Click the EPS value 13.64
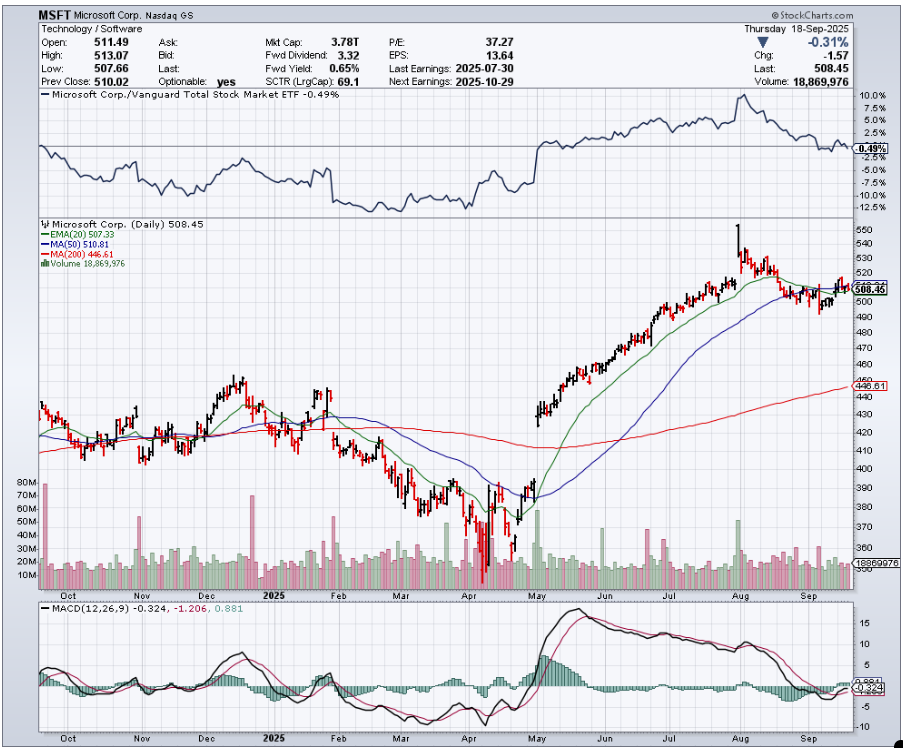 [x=499, y=56]
